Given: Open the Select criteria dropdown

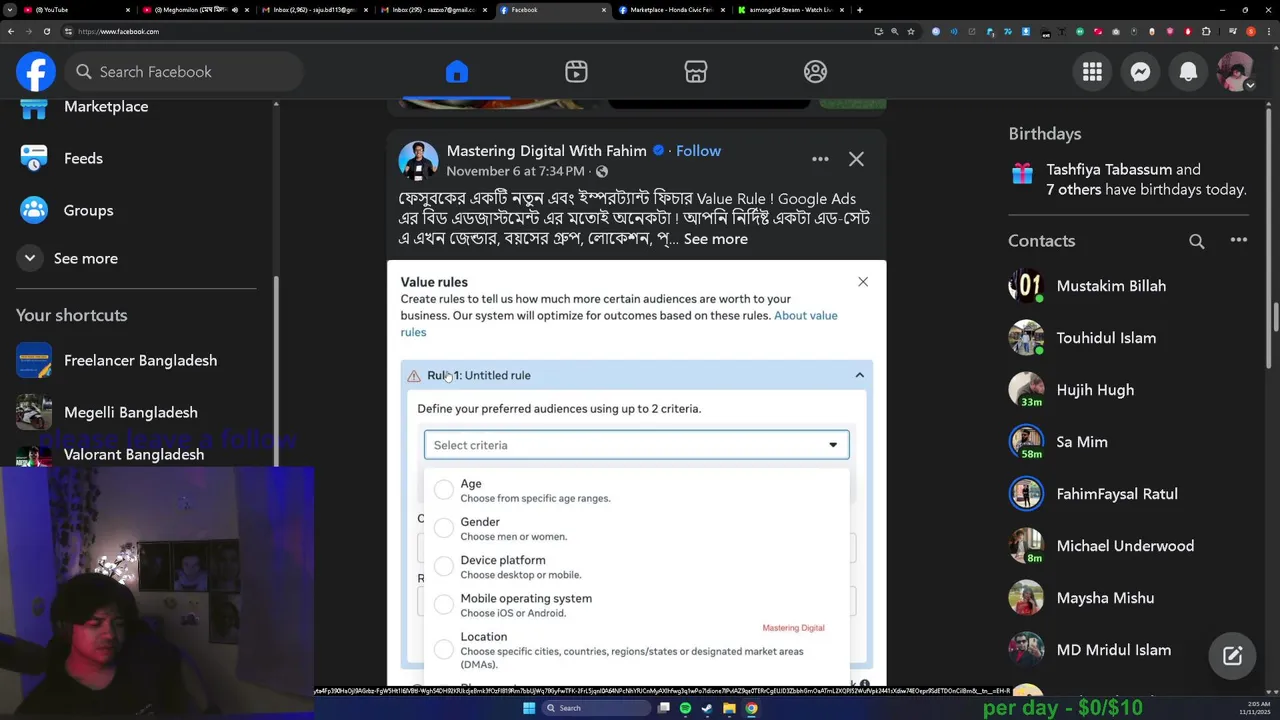Looking at the screenshot, I should click(636, 445).
